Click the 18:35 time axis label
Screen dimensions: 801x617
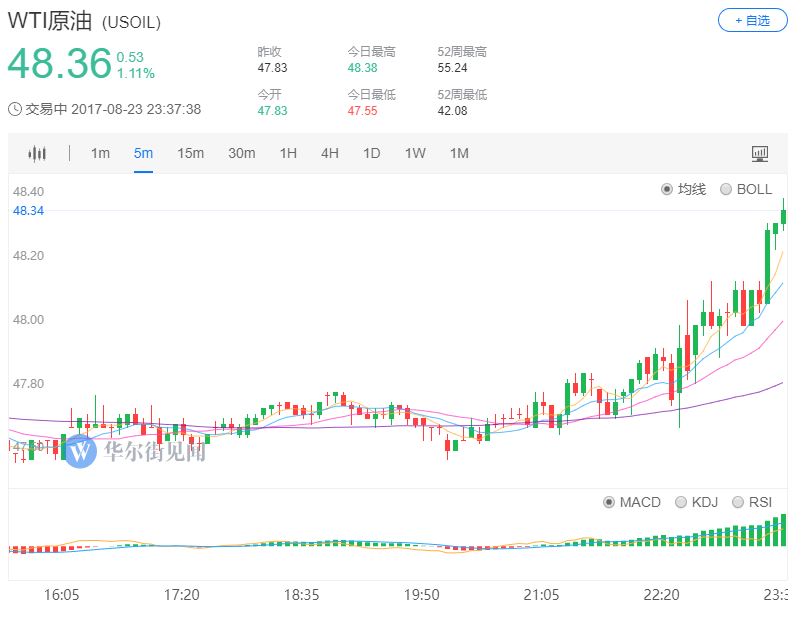(301, 595)
